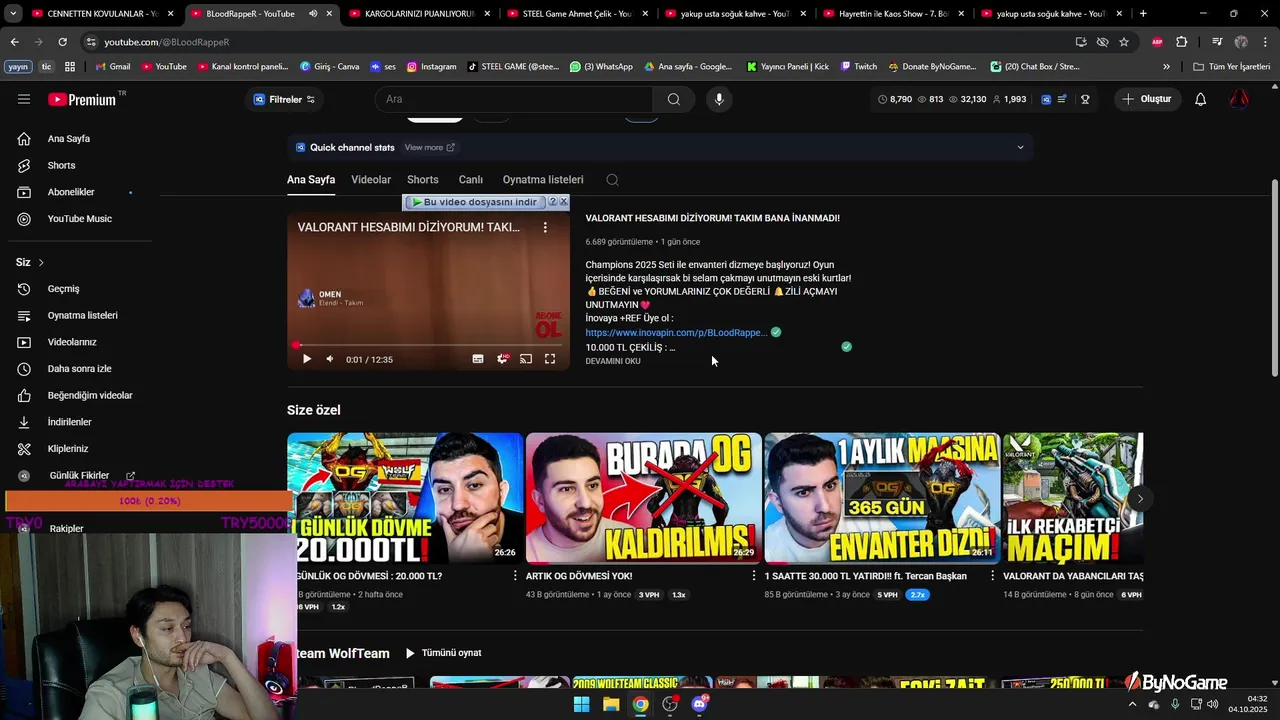Open the Filtreler filter menu
1280x720 pixels.
coord(284,99)
